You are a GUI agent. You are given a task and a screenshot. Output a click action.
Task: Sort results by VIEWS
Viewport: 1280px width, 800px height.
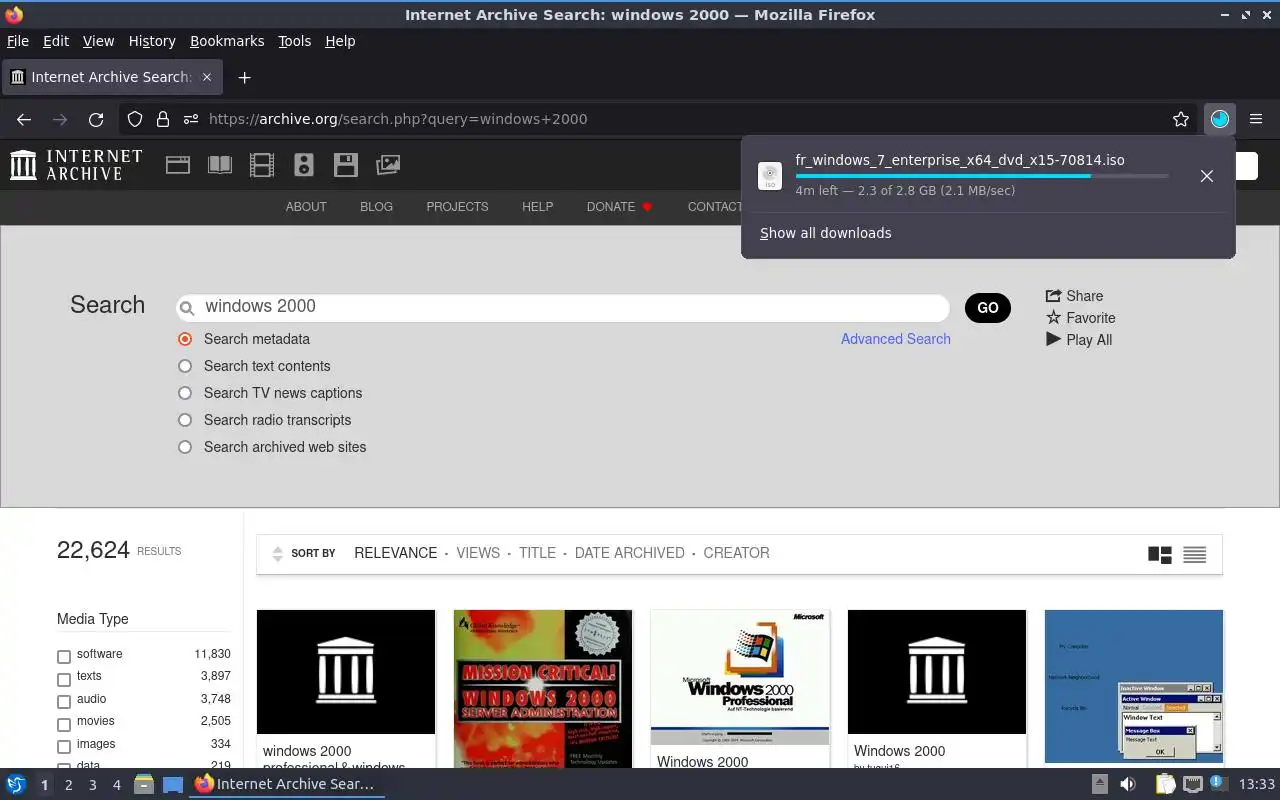click(x=478, y=553)
